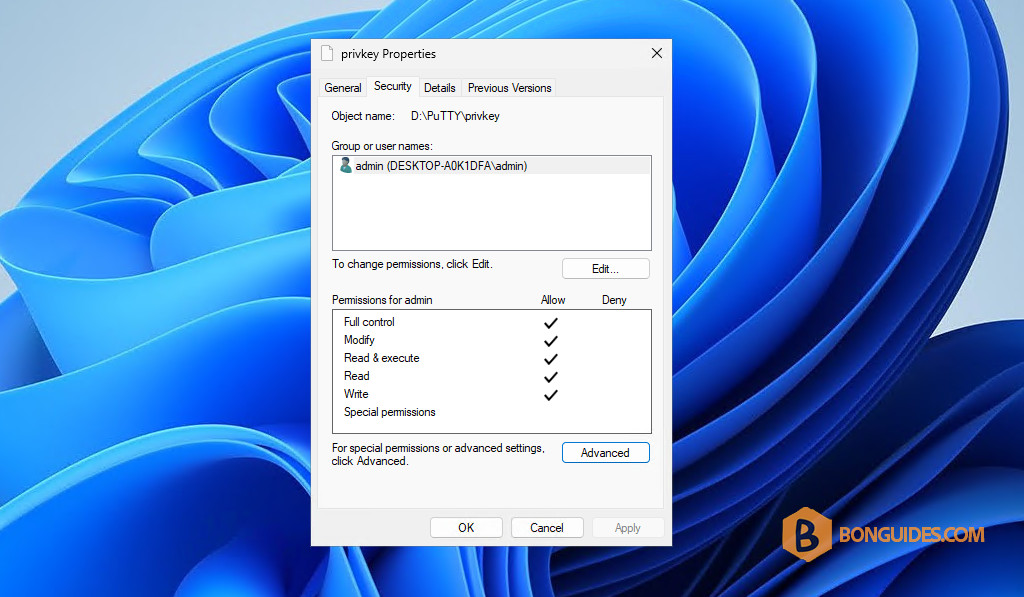Click the Special permissions row

click(x=492, y=412)
